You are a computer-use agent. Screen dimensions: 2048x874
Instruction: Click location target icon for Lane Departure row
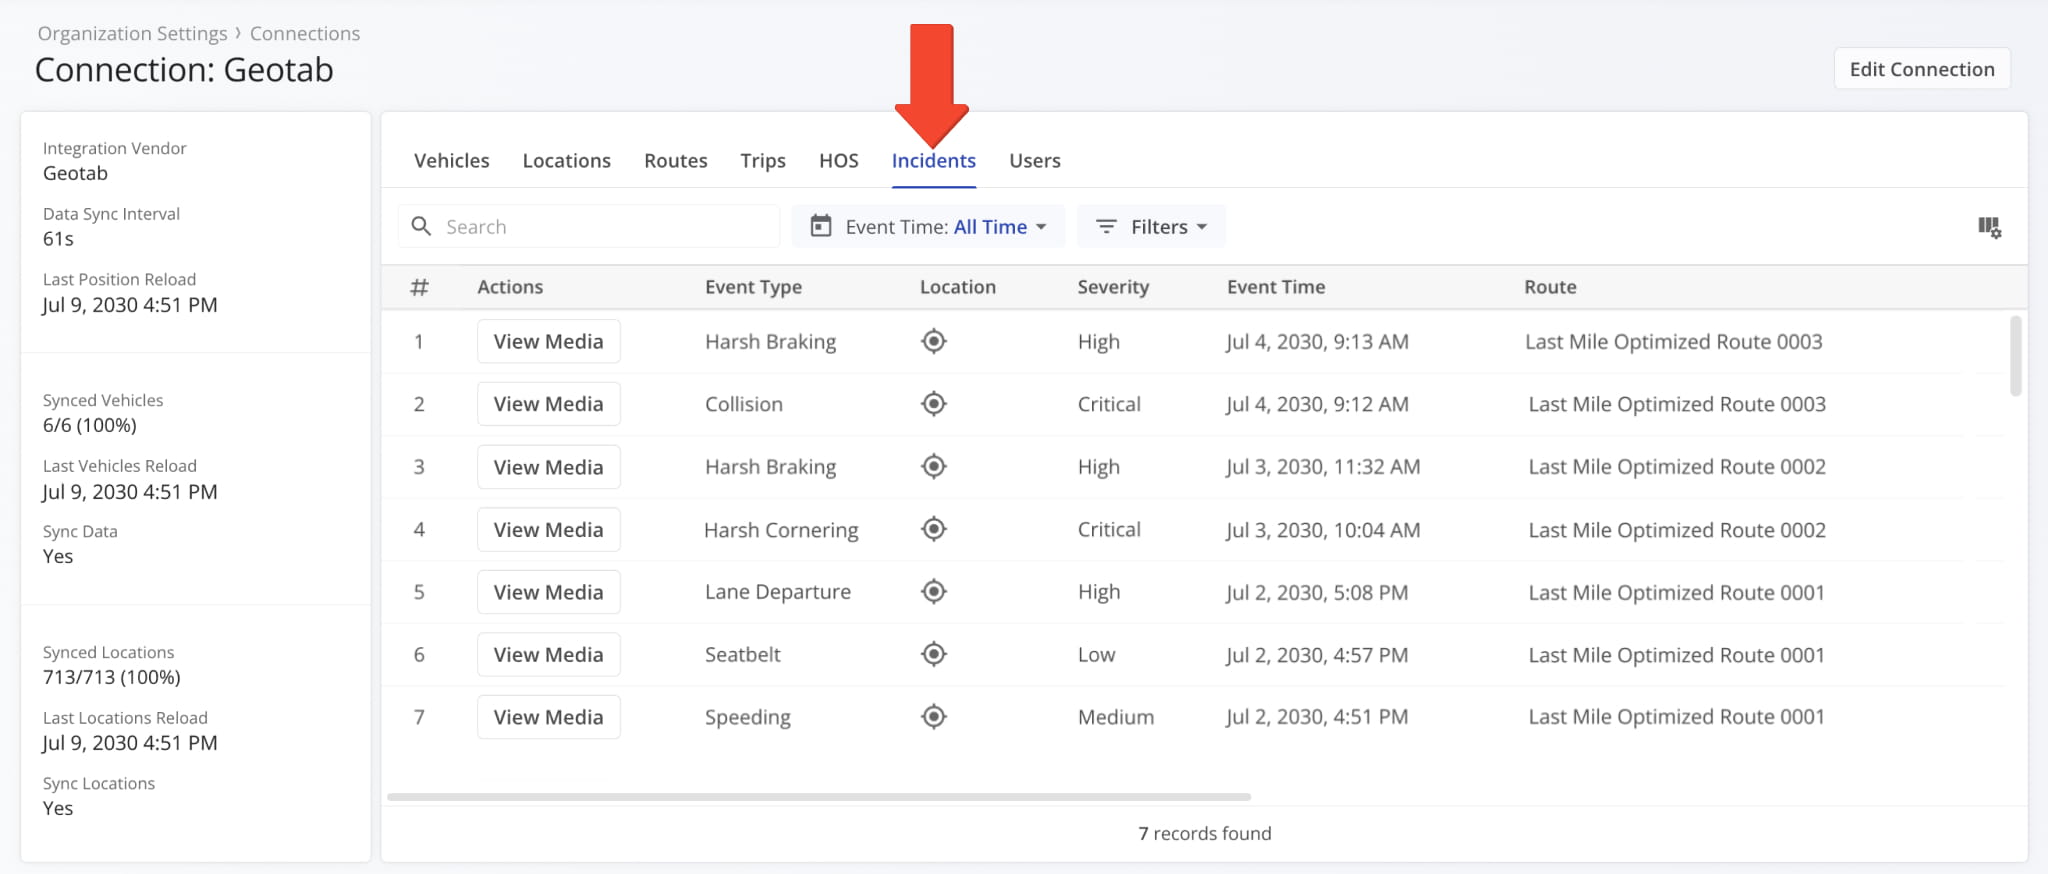(933, 592)
